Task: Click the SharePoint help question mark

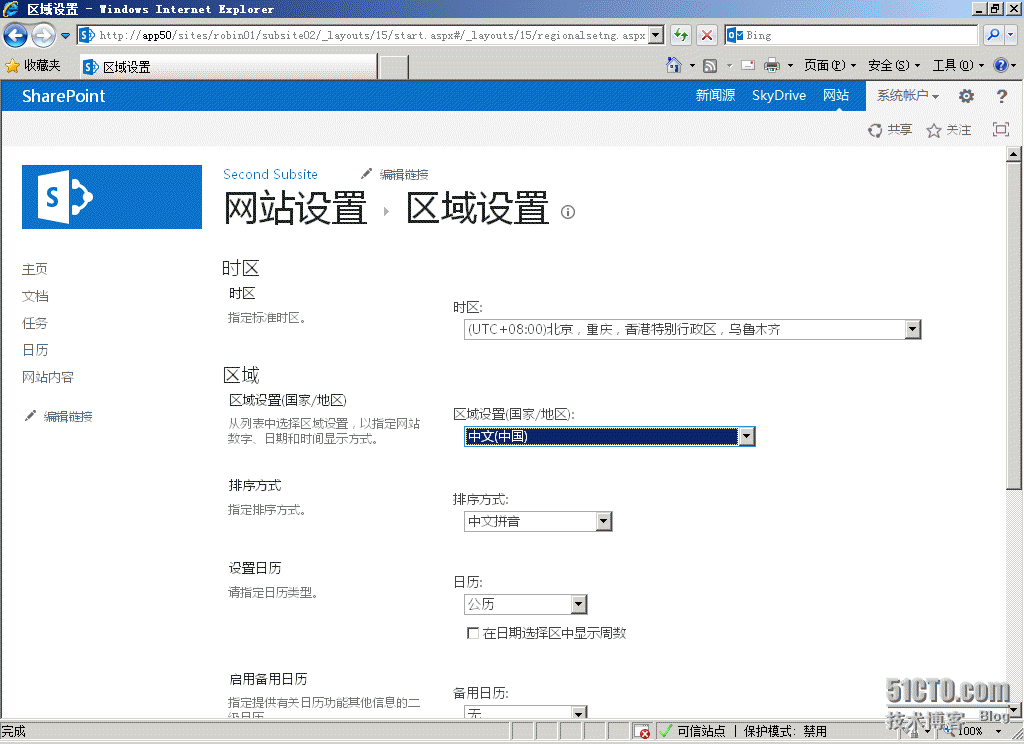Action: click(1001, 96)
